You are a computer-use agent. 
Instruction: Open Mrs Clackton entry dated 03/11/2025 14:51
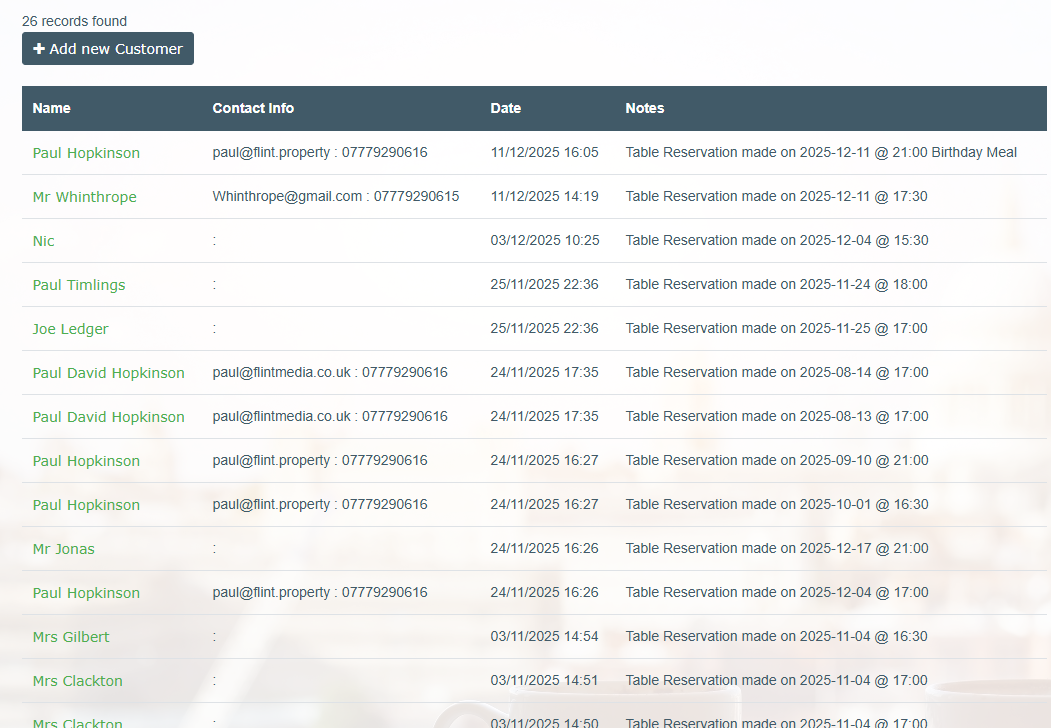coord(77,681)
